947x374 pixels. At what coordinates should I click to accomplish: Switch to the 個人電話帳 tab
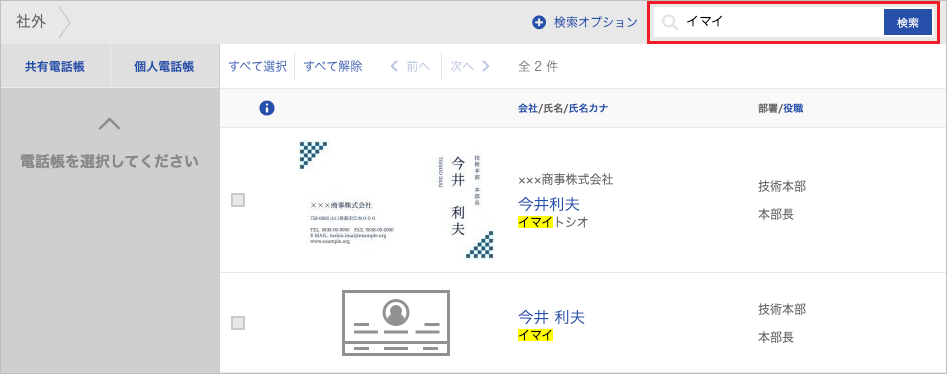coord(164,66)
